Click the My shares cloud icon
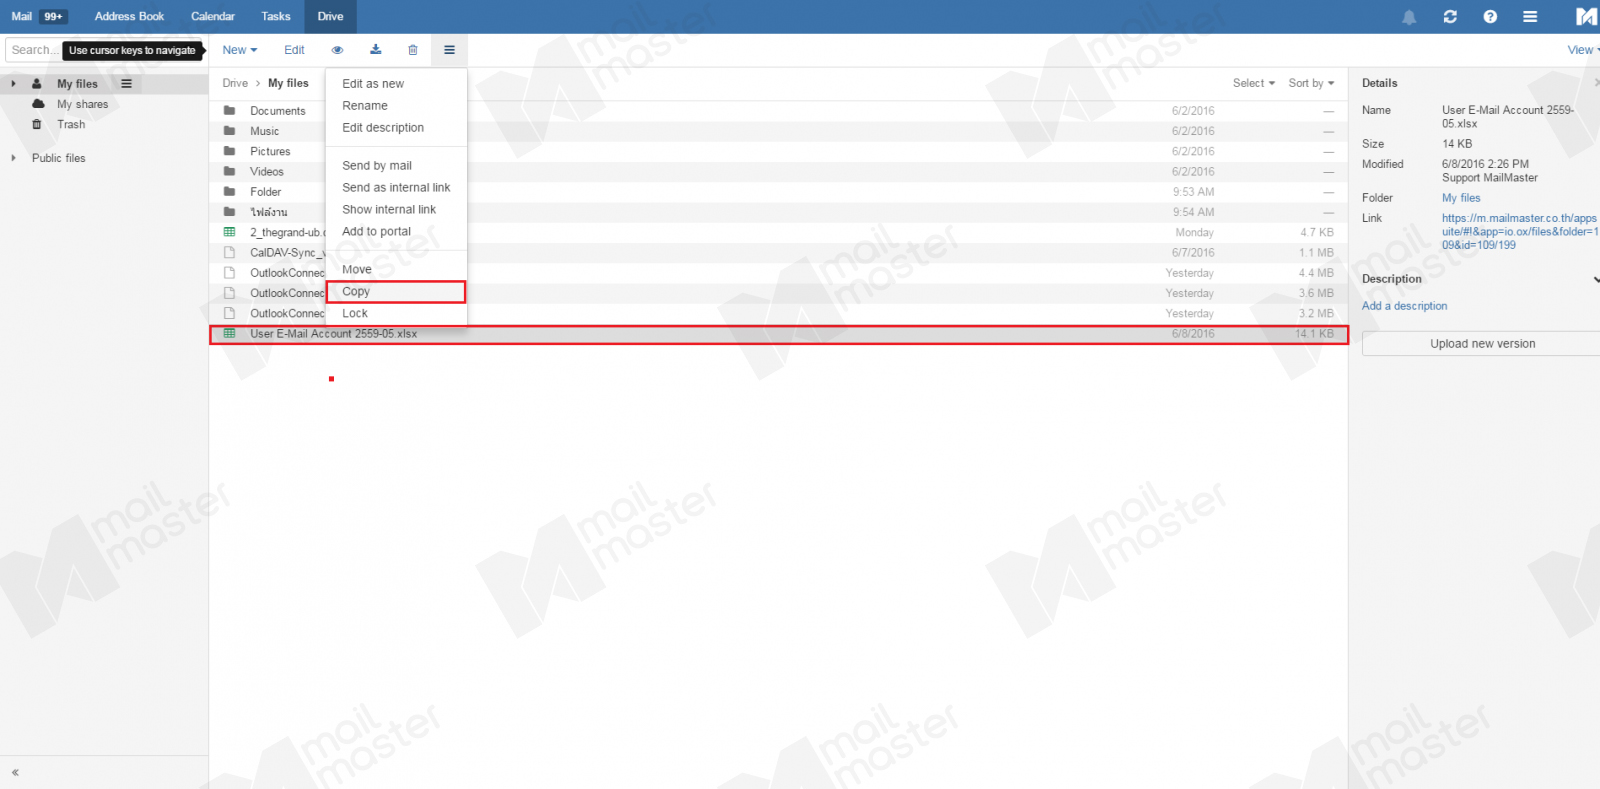 click(38, 104)
